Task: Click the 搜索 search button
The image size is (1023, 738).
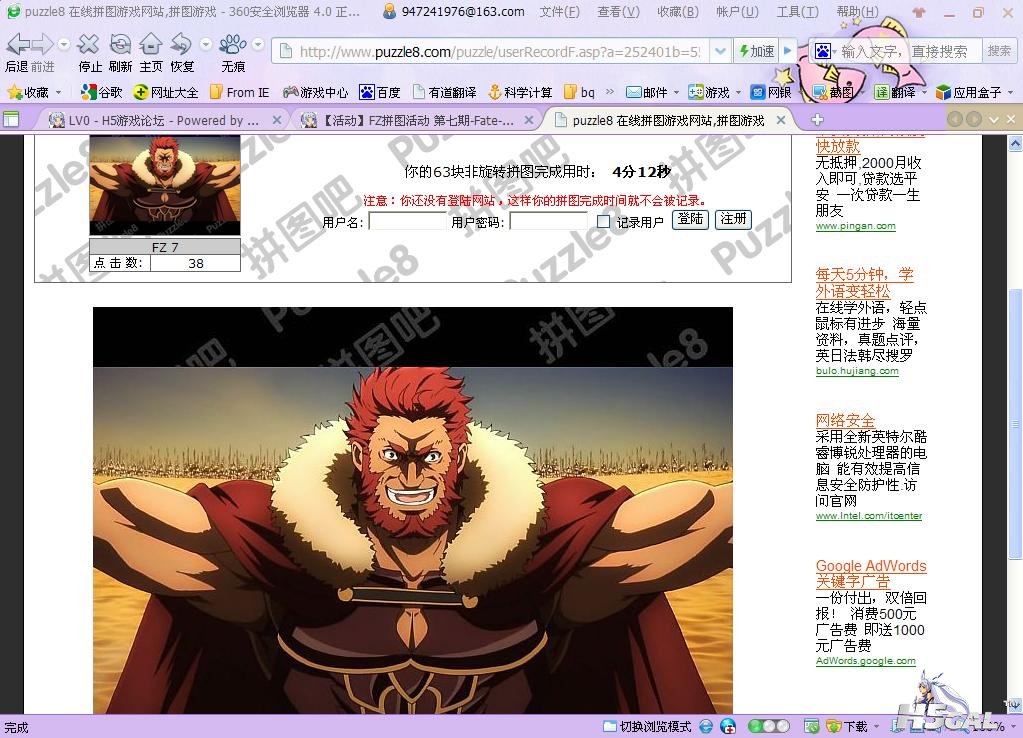Action: [998, 50]
